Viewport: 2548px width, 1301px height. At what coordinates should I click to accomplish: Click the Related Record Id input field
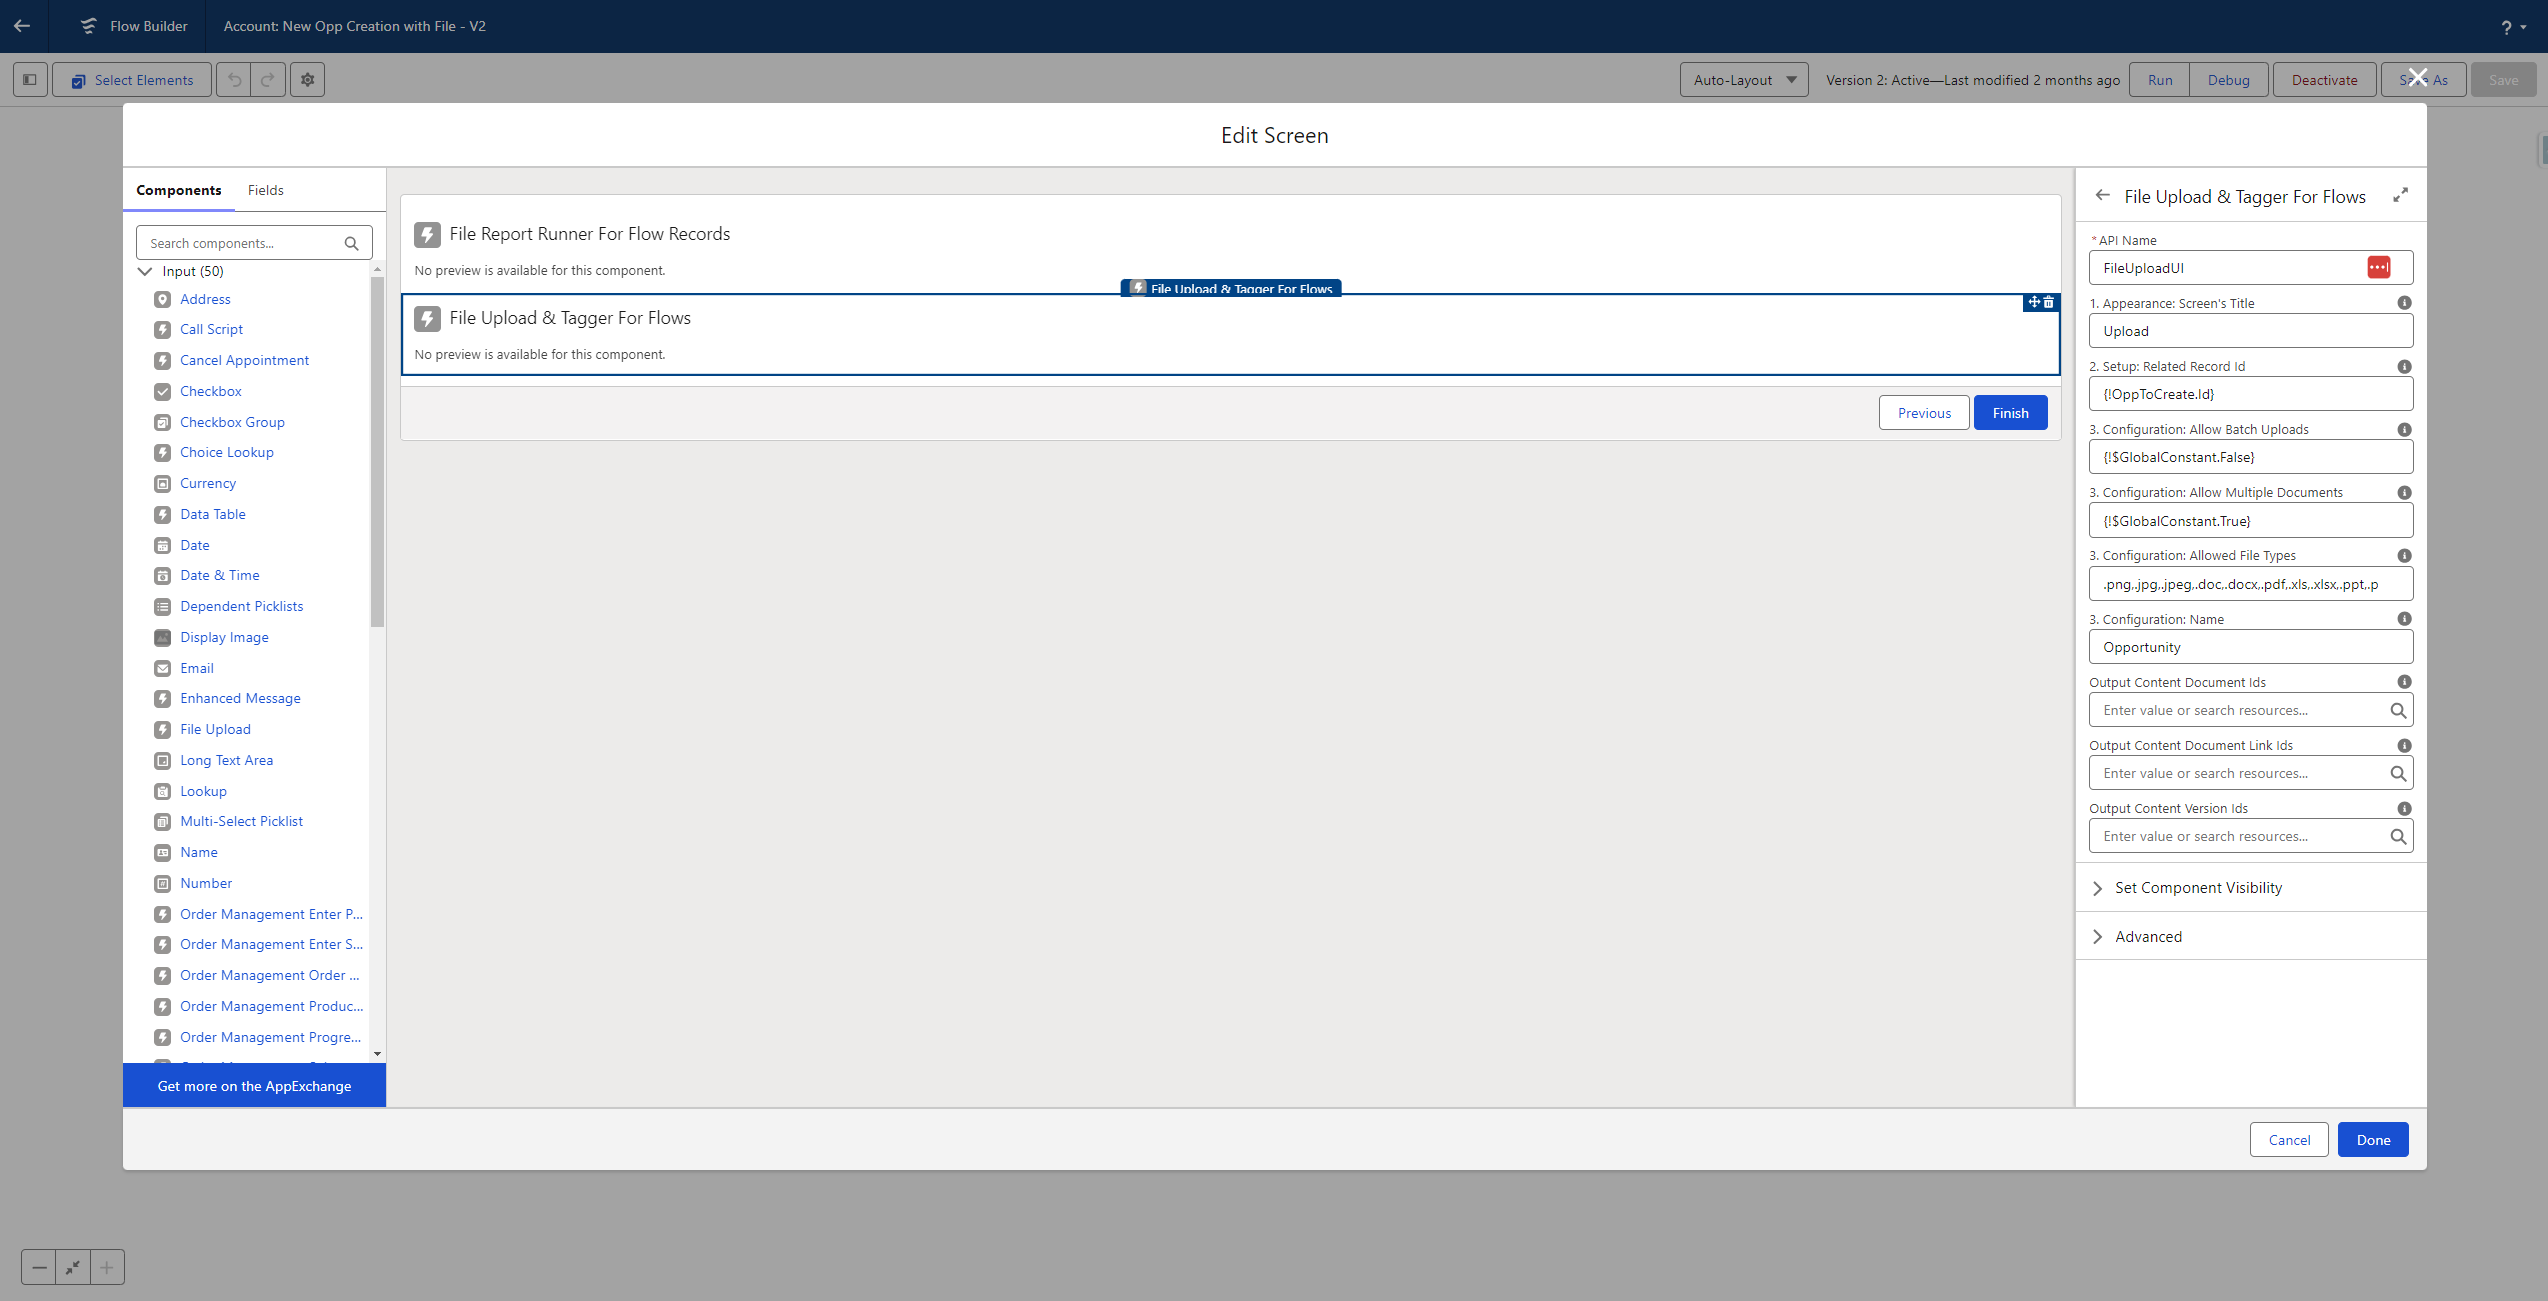(x=2250, y=394)
